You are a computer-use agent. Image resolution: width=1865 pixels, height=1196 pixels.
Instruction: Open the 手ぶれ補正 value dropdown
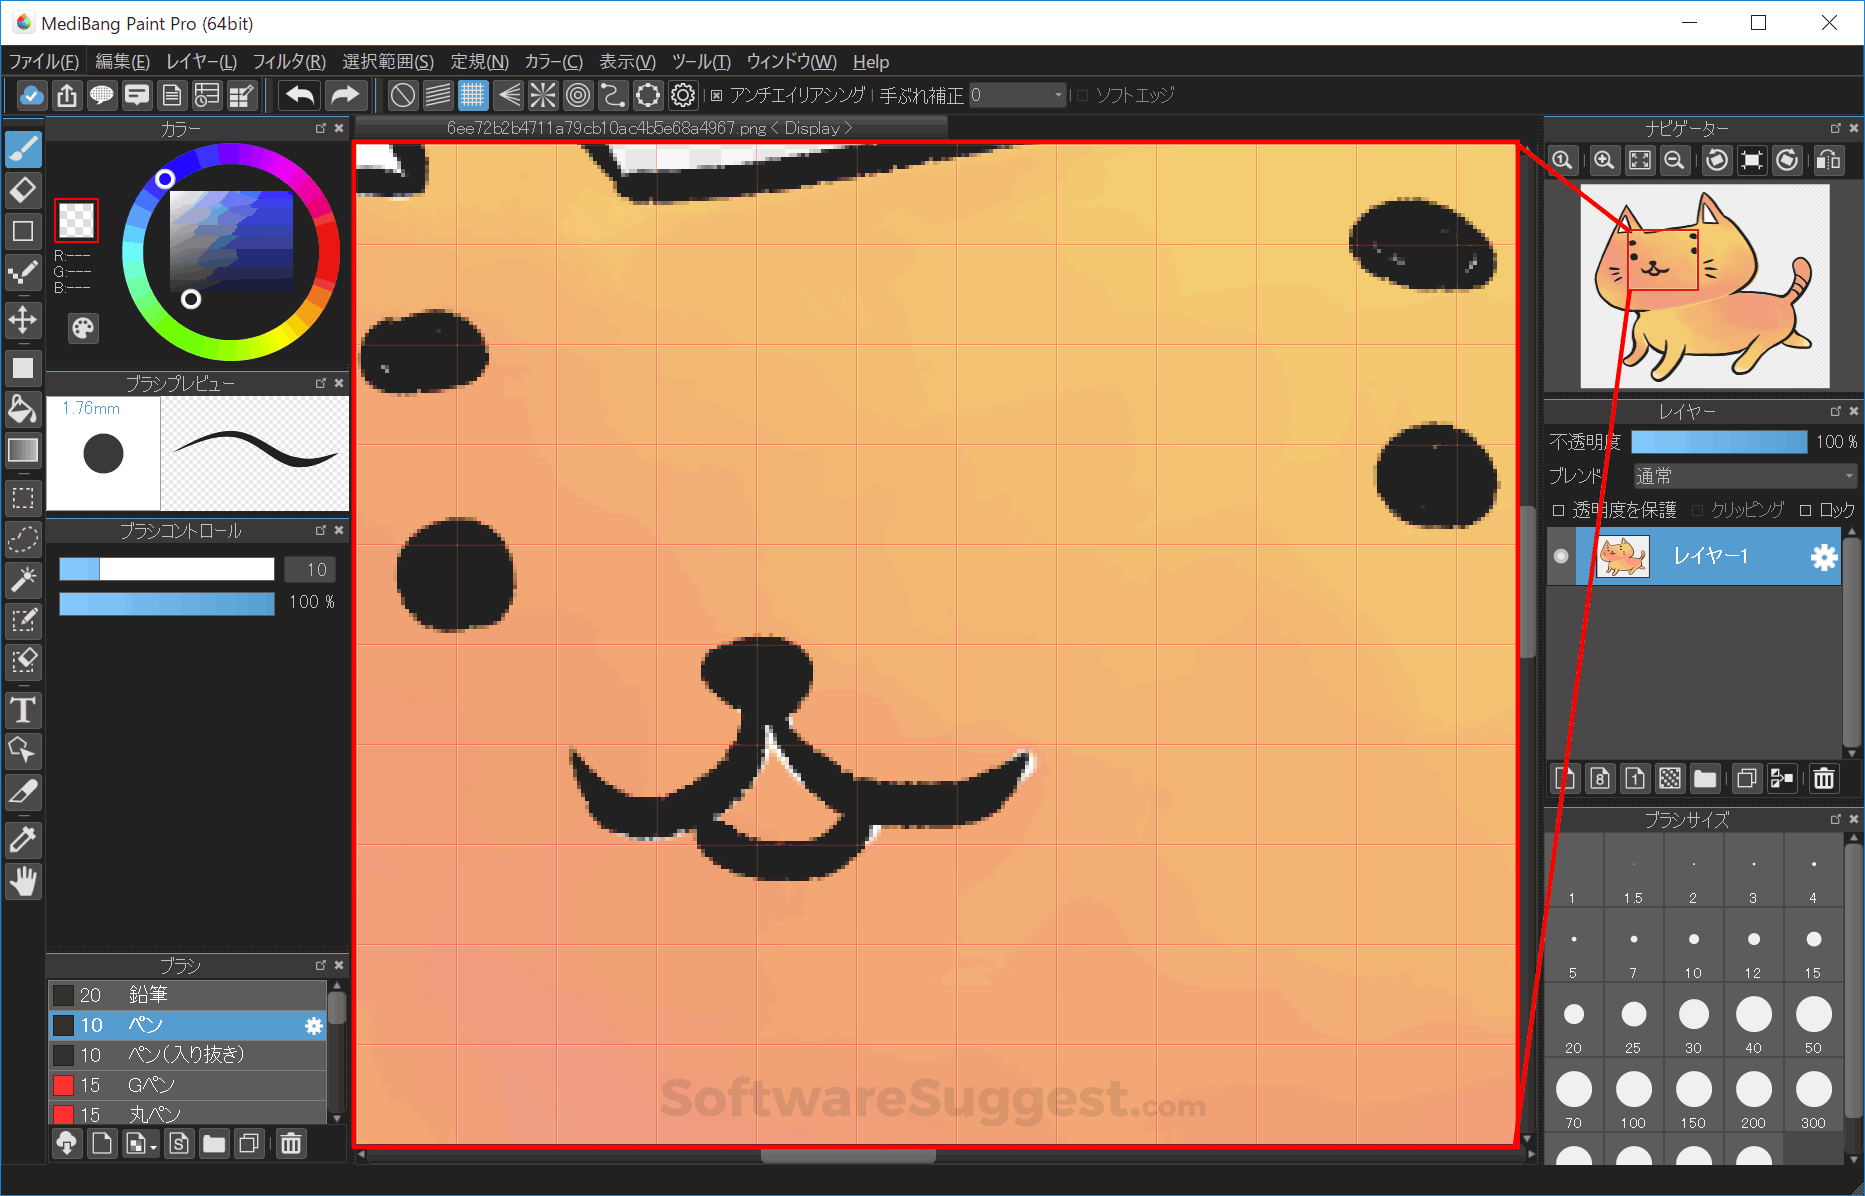(x=1057, y=95)
